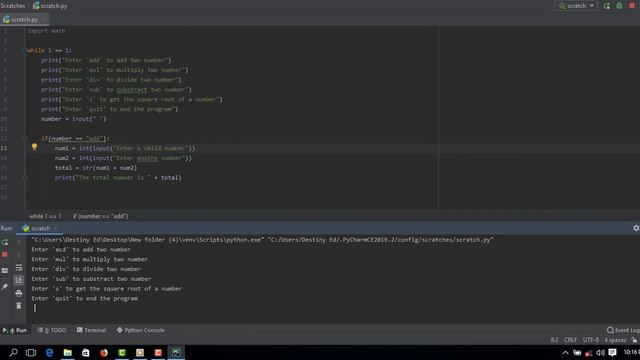
Task: Open Microsoft Store from taskbar
Action: [86, 352]
